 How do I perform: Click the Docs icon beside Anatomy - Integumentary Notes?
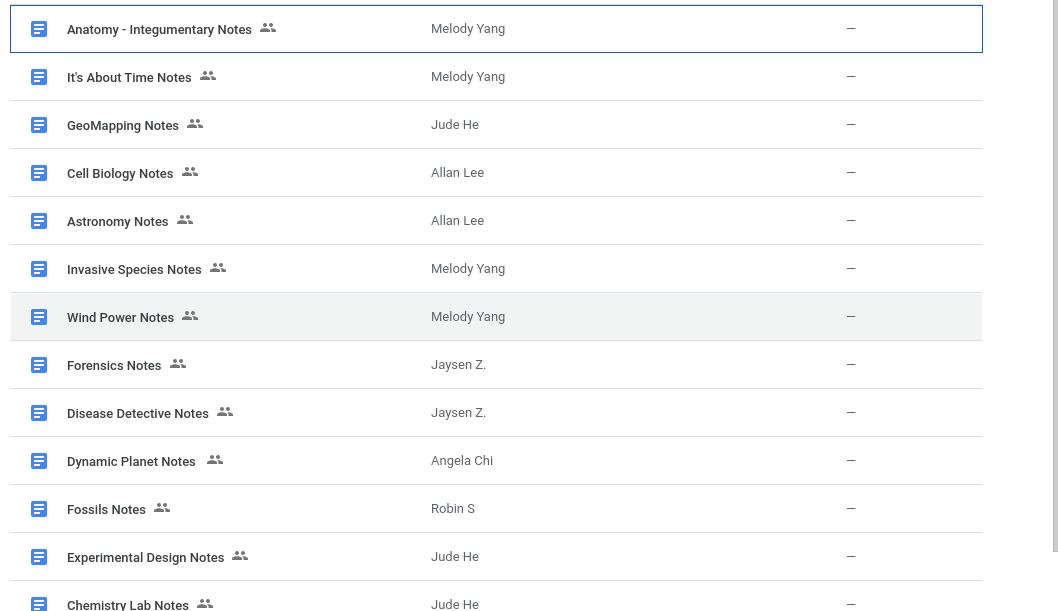click(x=39, y=29)
